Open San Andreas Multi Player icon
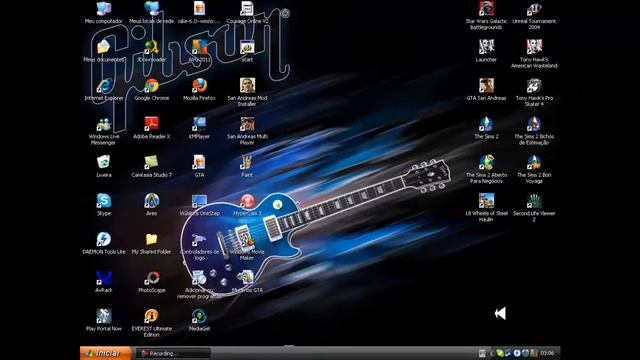The image size is (640, 360). click(247, 124)
